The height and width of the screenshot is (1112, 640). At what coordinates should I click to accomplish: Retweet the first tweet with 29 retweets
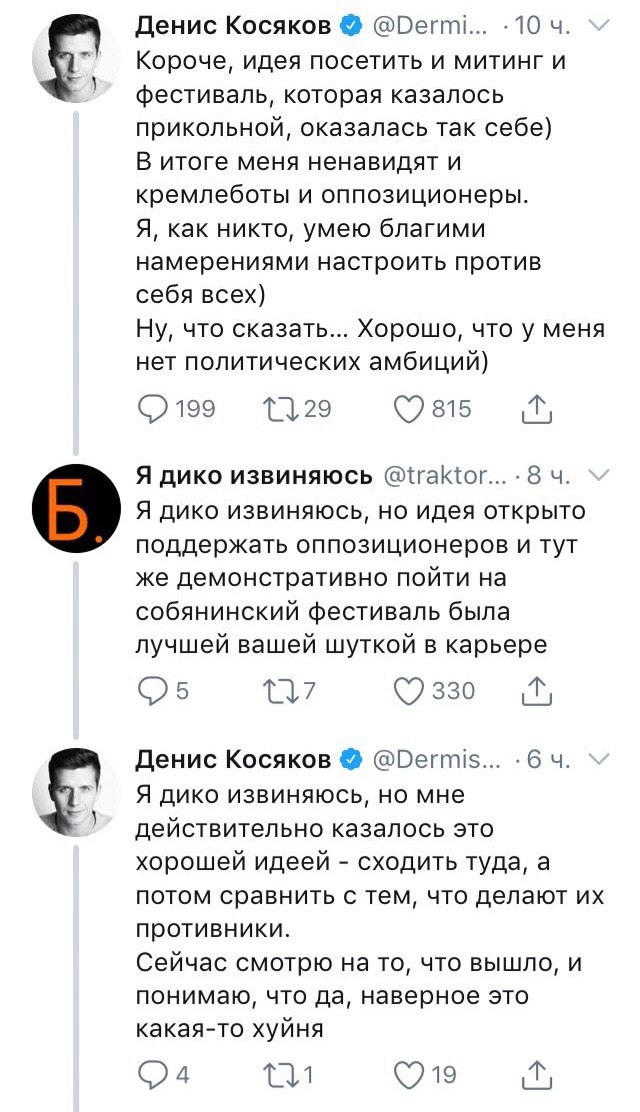(276, 408)
